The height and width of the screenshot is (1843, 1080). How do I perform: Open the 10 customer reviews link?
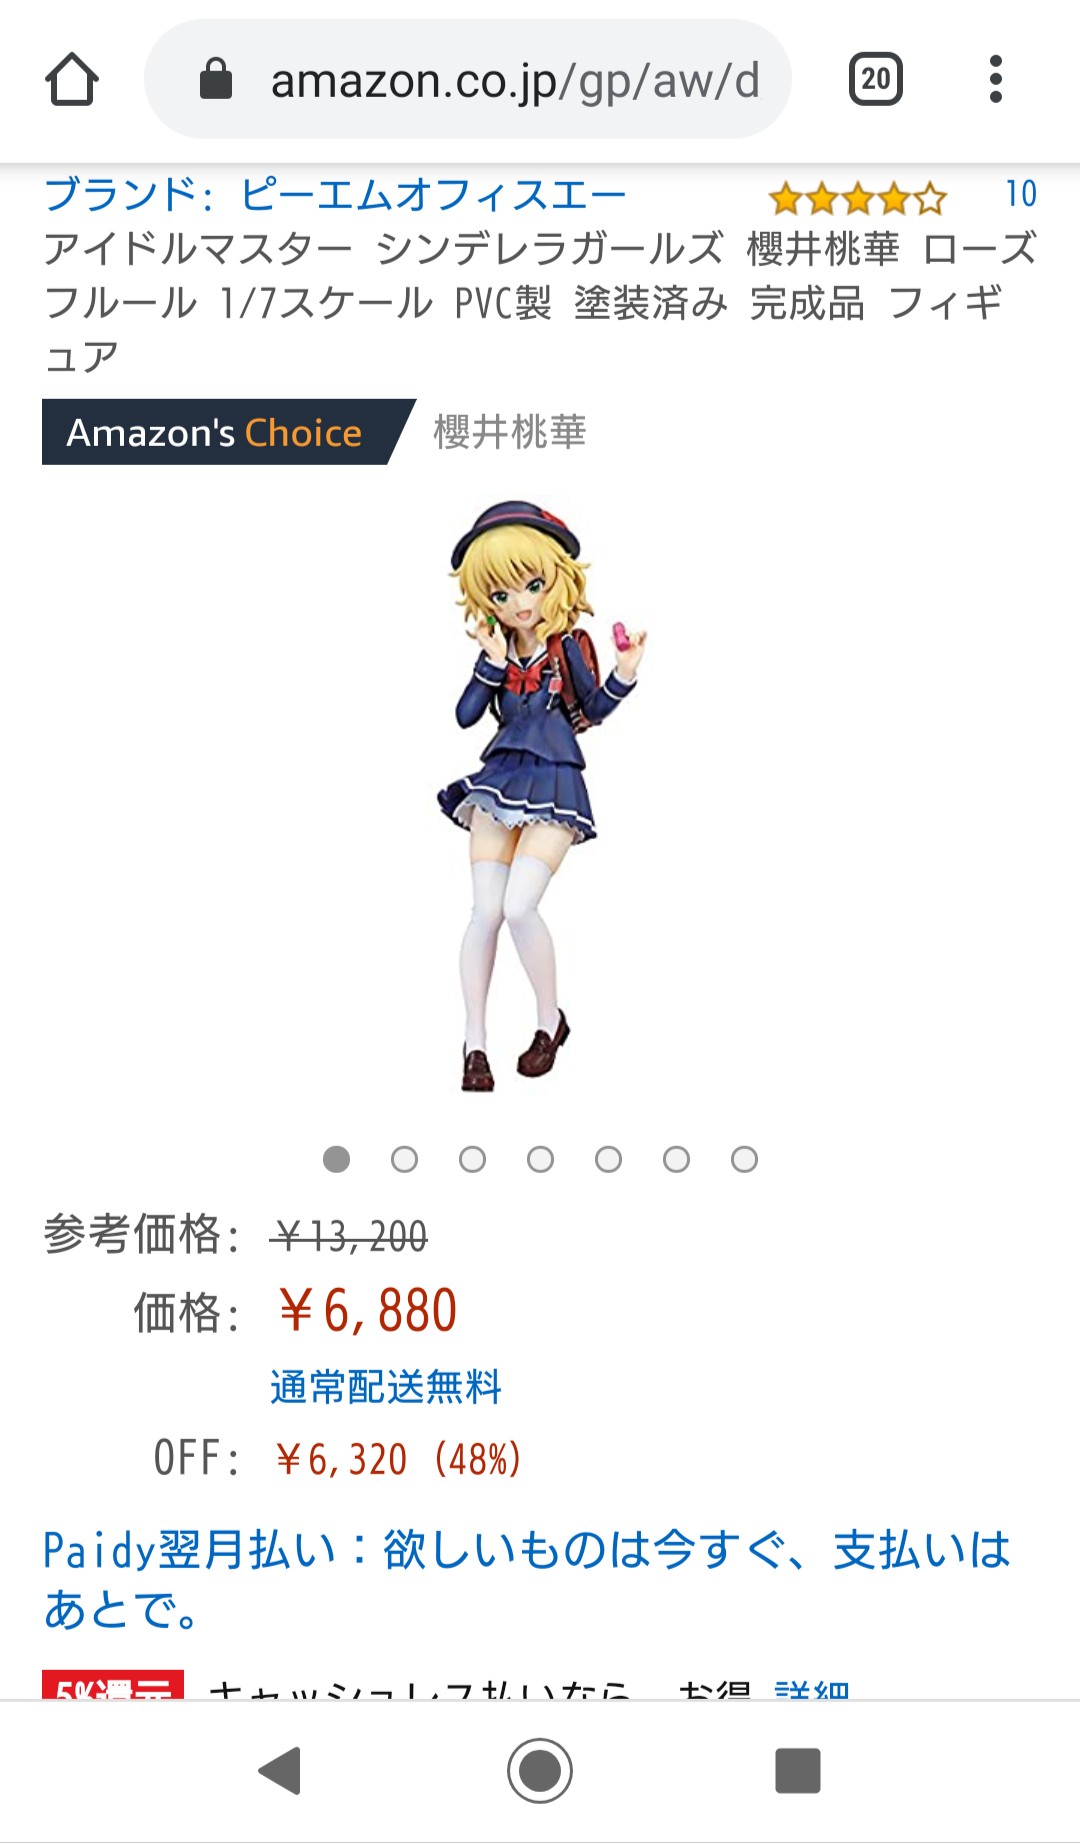pos(1021,194)
